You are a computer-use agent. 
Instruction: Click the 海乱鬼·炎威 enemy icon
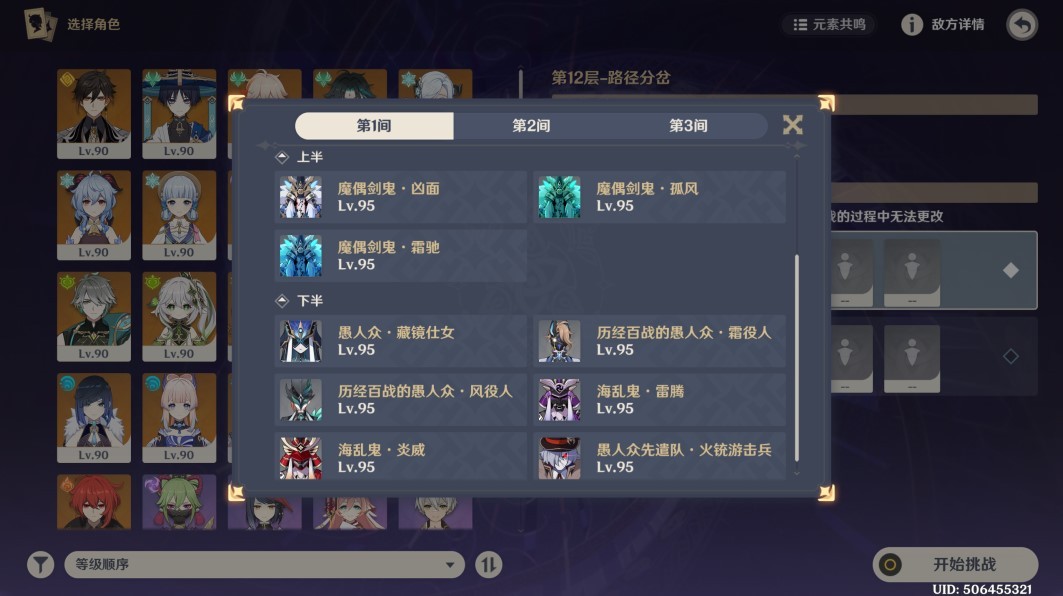[301, 458]
